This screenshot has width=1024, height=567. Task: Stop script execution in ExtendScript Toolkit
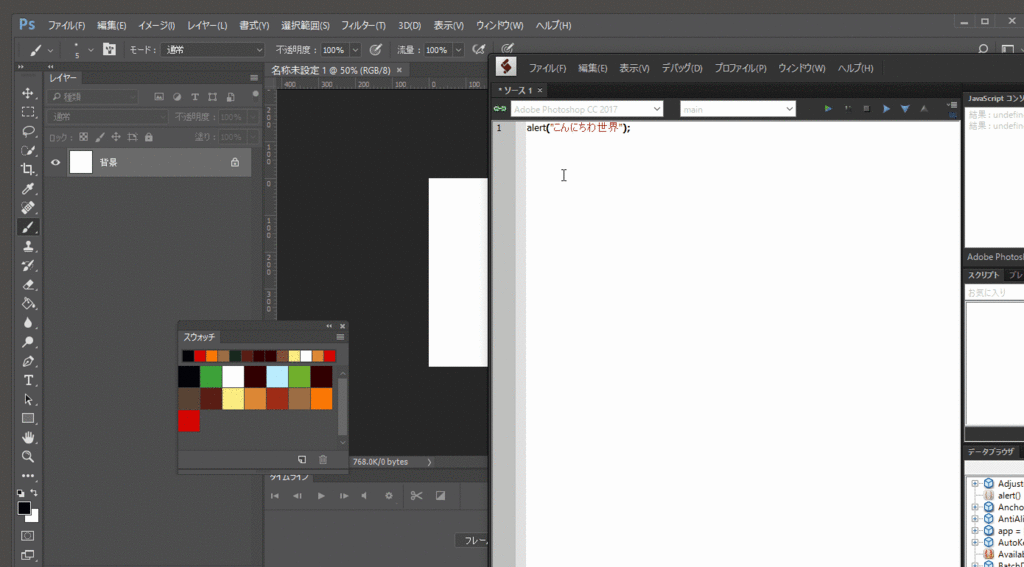pyautogui.click(x=867, y=109)
